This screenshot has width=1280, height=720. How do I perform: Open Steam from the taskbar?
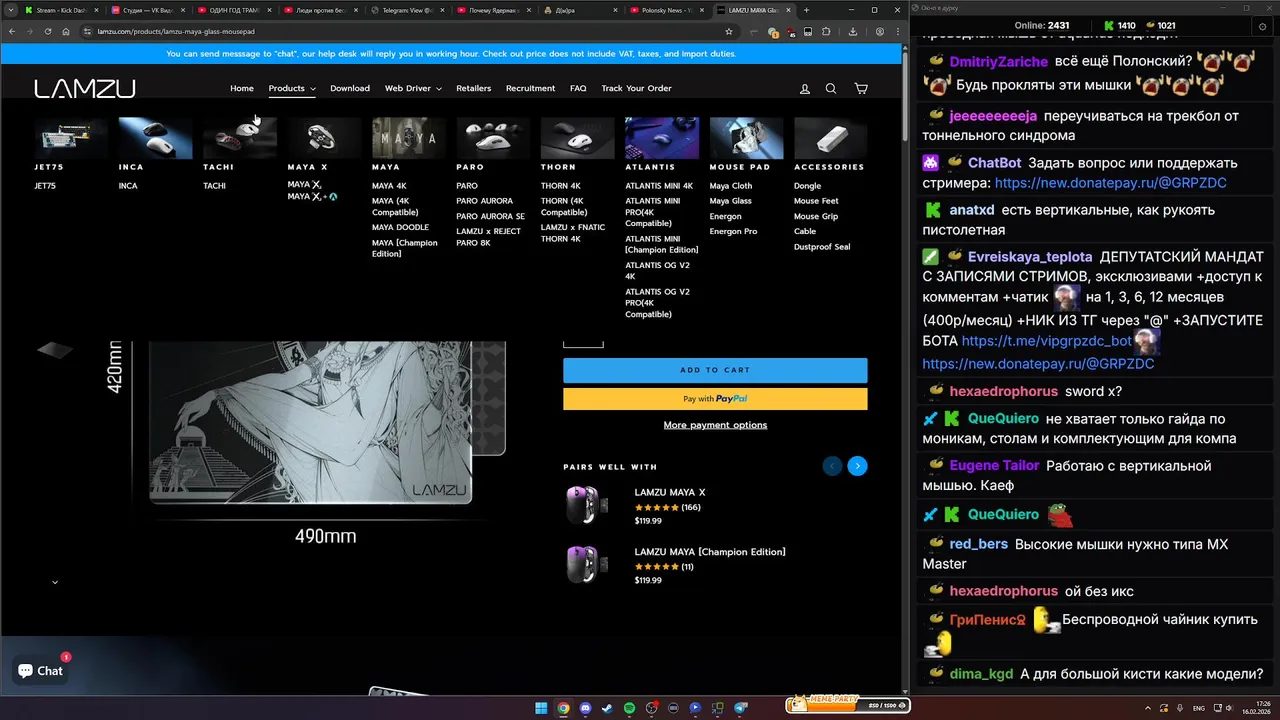[607, 708]
